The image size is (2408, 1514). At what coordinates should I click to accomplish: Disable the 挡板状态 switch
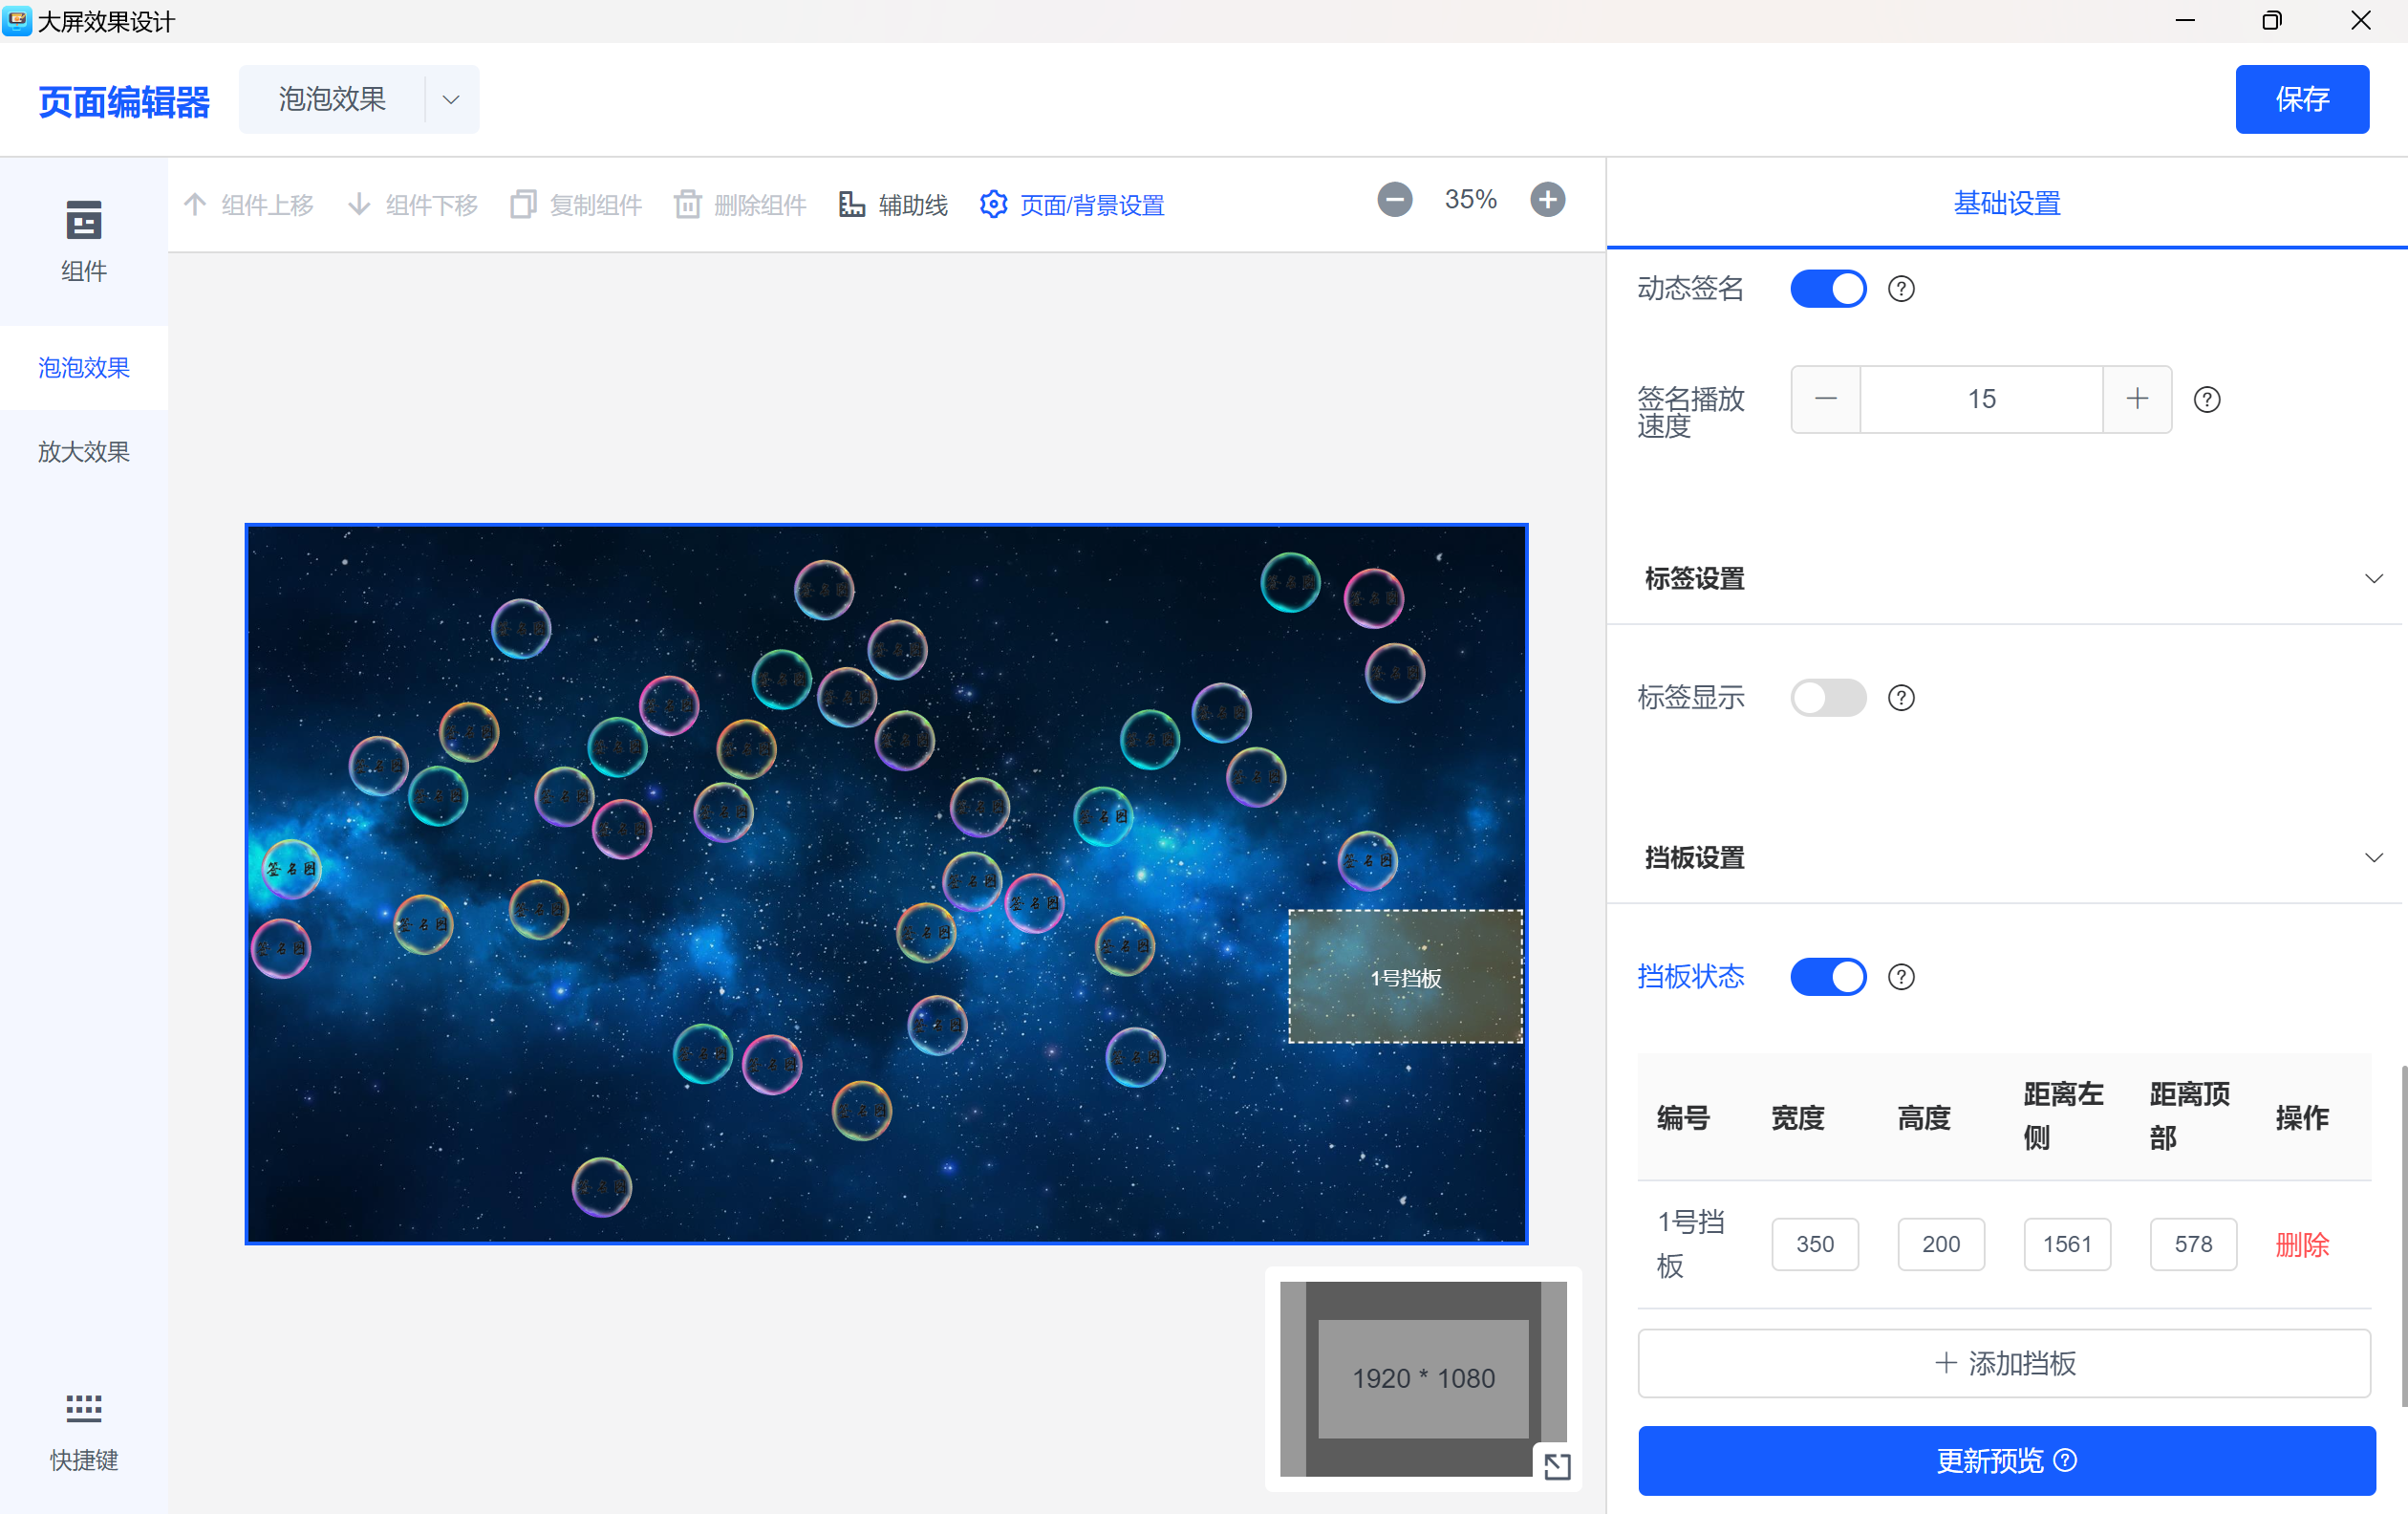coord(1827,977)
